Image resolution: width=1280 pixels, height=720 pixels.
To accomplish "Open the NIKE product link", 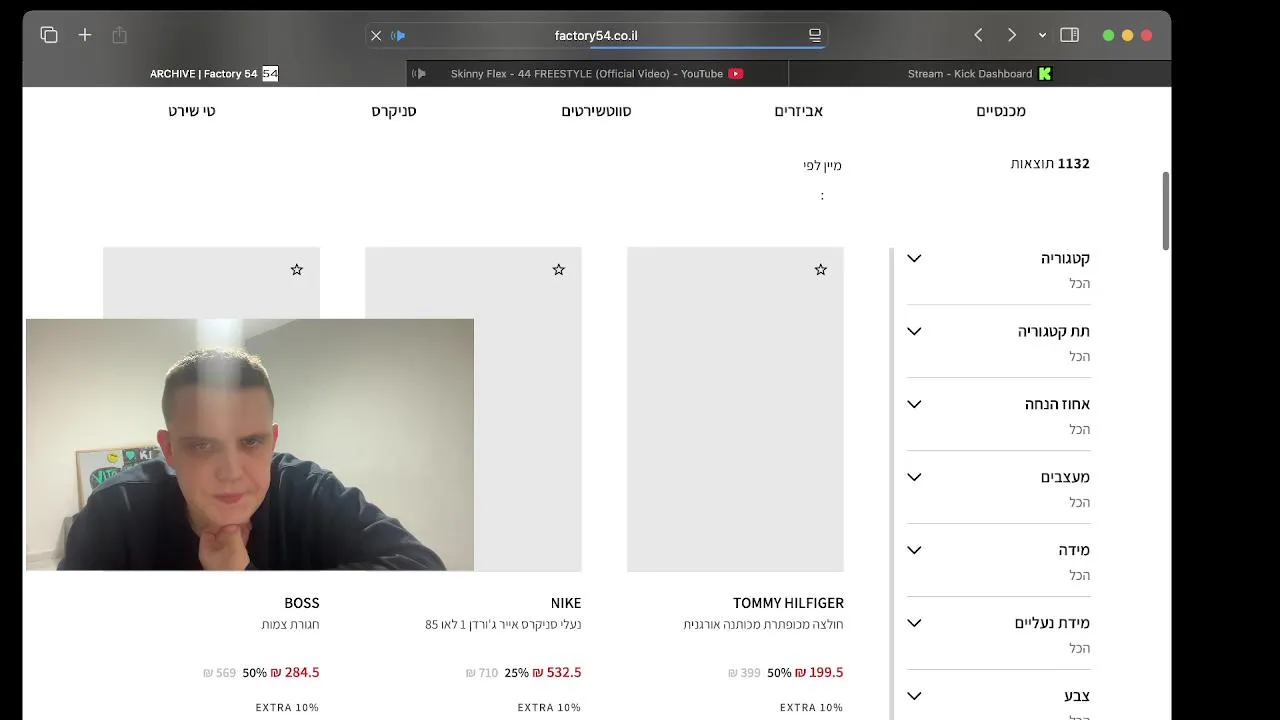I will (566, 603).
